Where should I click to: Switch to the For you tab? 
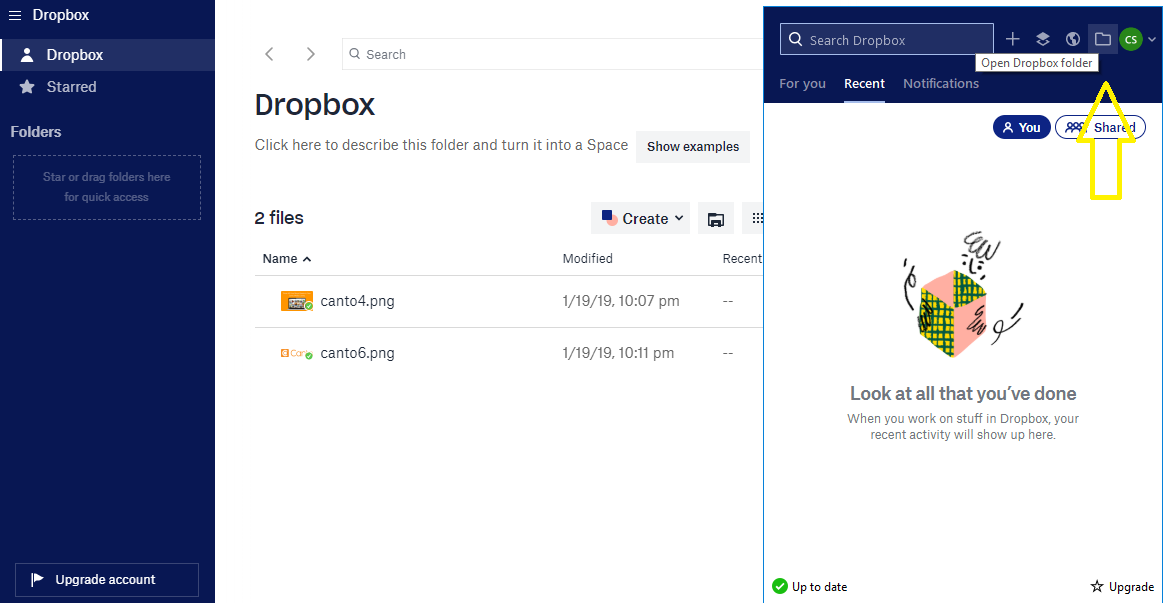pos(802,84)
